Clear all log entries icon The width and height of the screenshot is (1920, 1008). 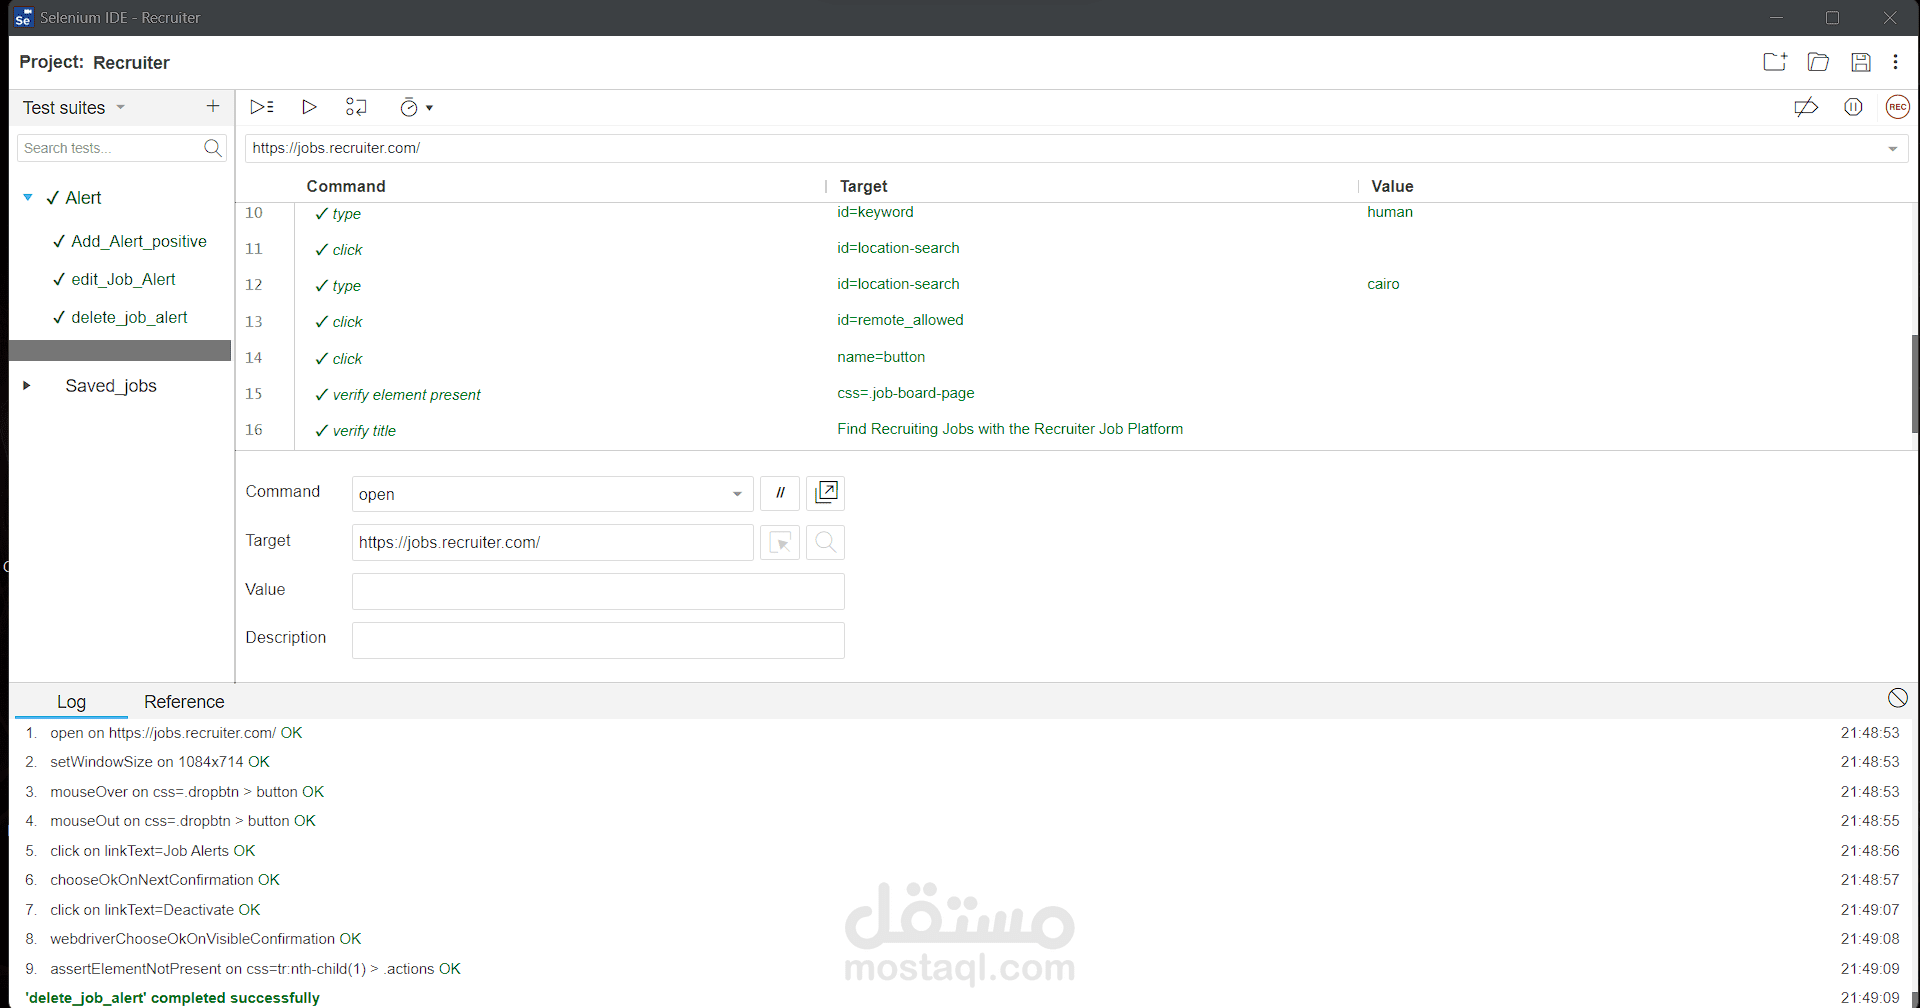(x=1897, y=698)
